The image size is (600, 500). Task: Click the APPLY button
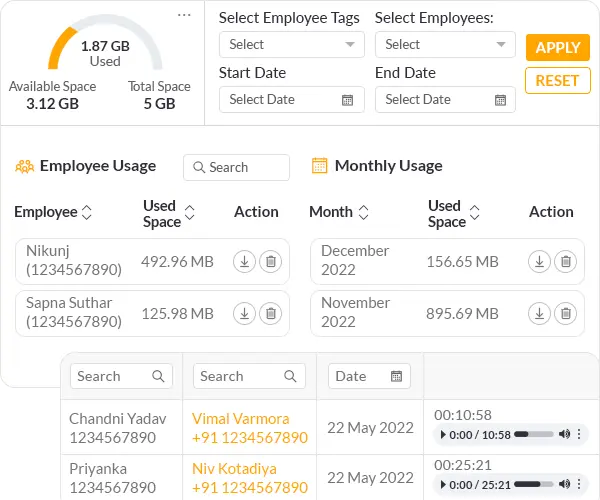pos(558,47)
